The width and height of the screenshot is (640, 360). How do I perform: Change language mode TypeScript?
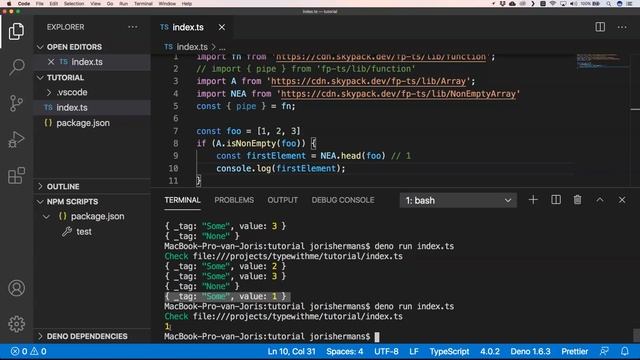click(449, 351)
